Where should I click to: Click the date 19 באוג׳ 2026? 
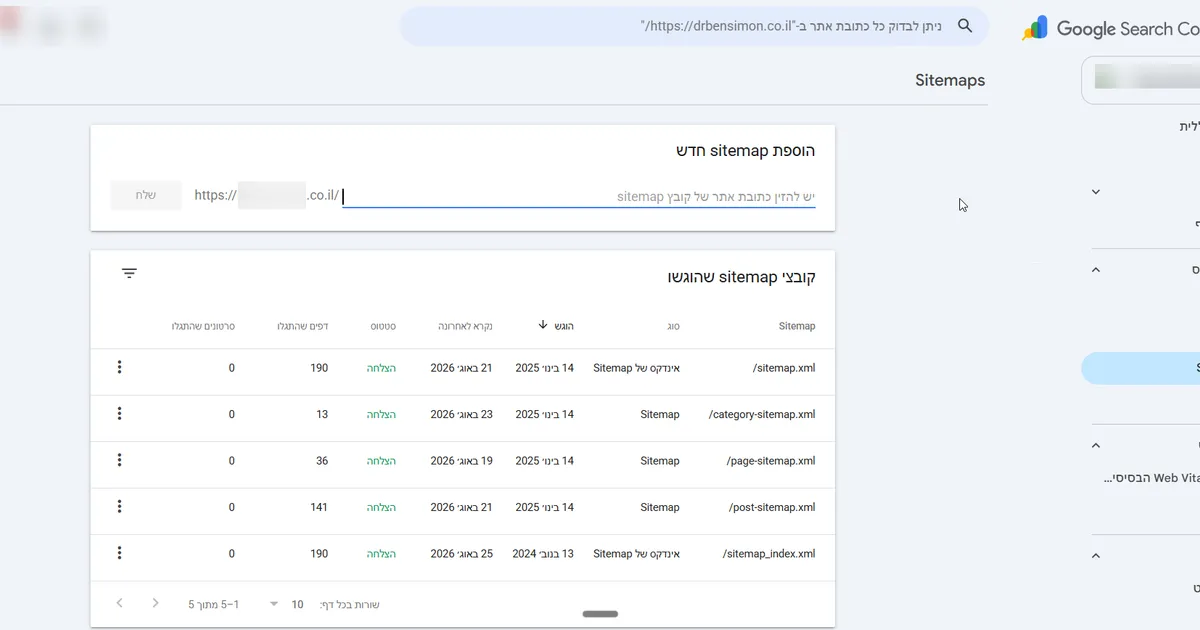(461, 461)
